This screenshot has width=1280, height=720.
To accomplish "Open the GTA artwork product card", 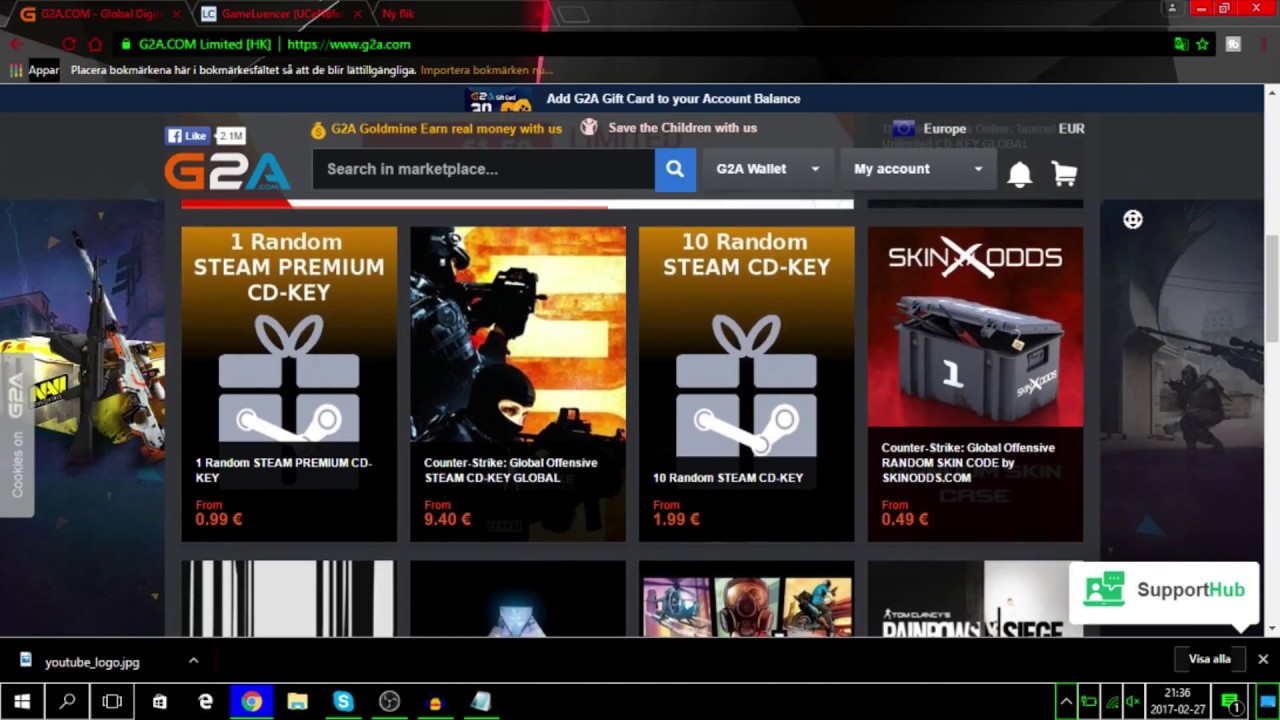I will tap(747, 598).
